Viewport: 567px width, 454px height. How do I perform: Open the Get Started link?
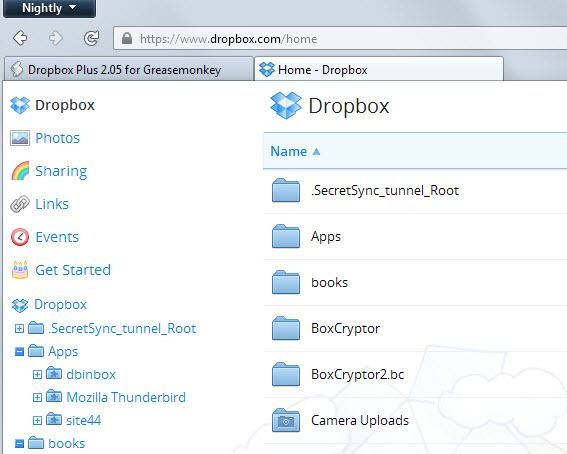coord(73,270)
